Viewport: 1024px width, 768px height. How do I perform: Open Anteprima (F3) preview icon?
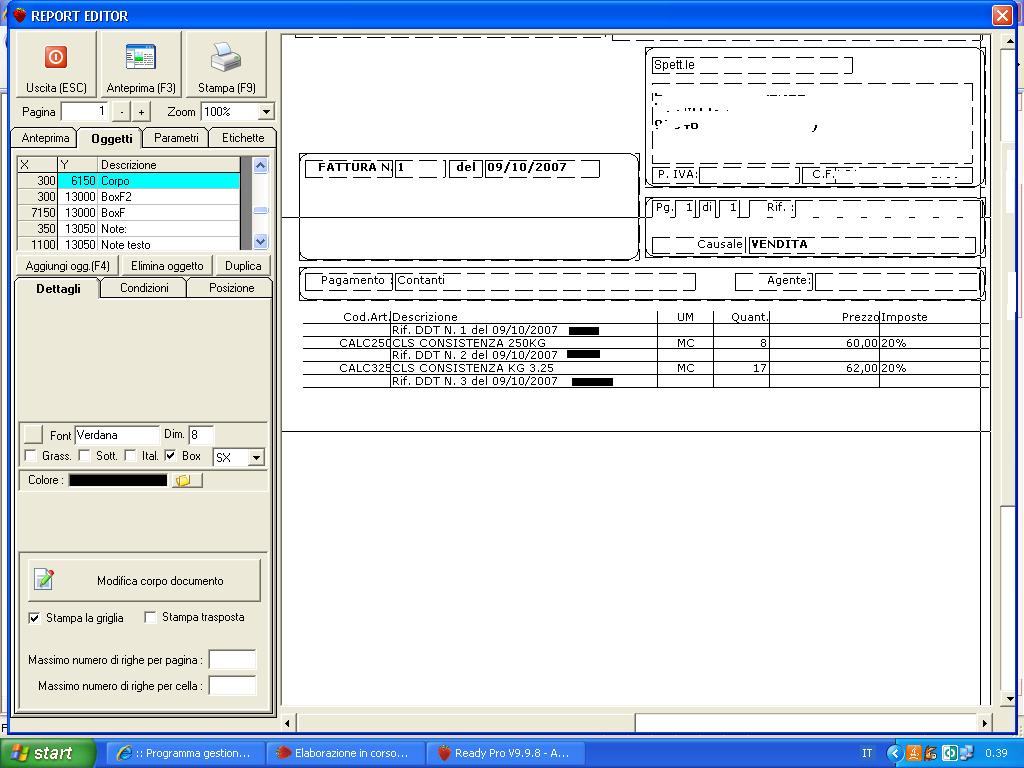click(140, 57)
